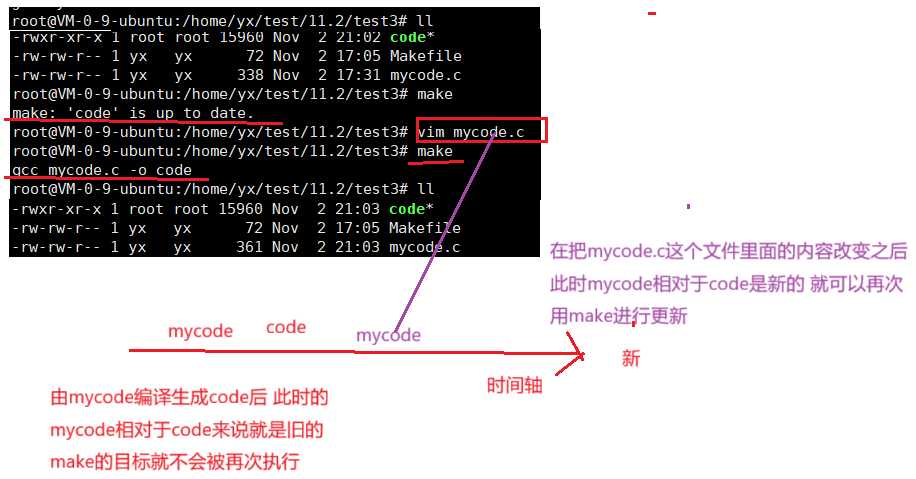Click the red 'mycode' timeline label
916x479 pixels.
click(x=200, y=331)
